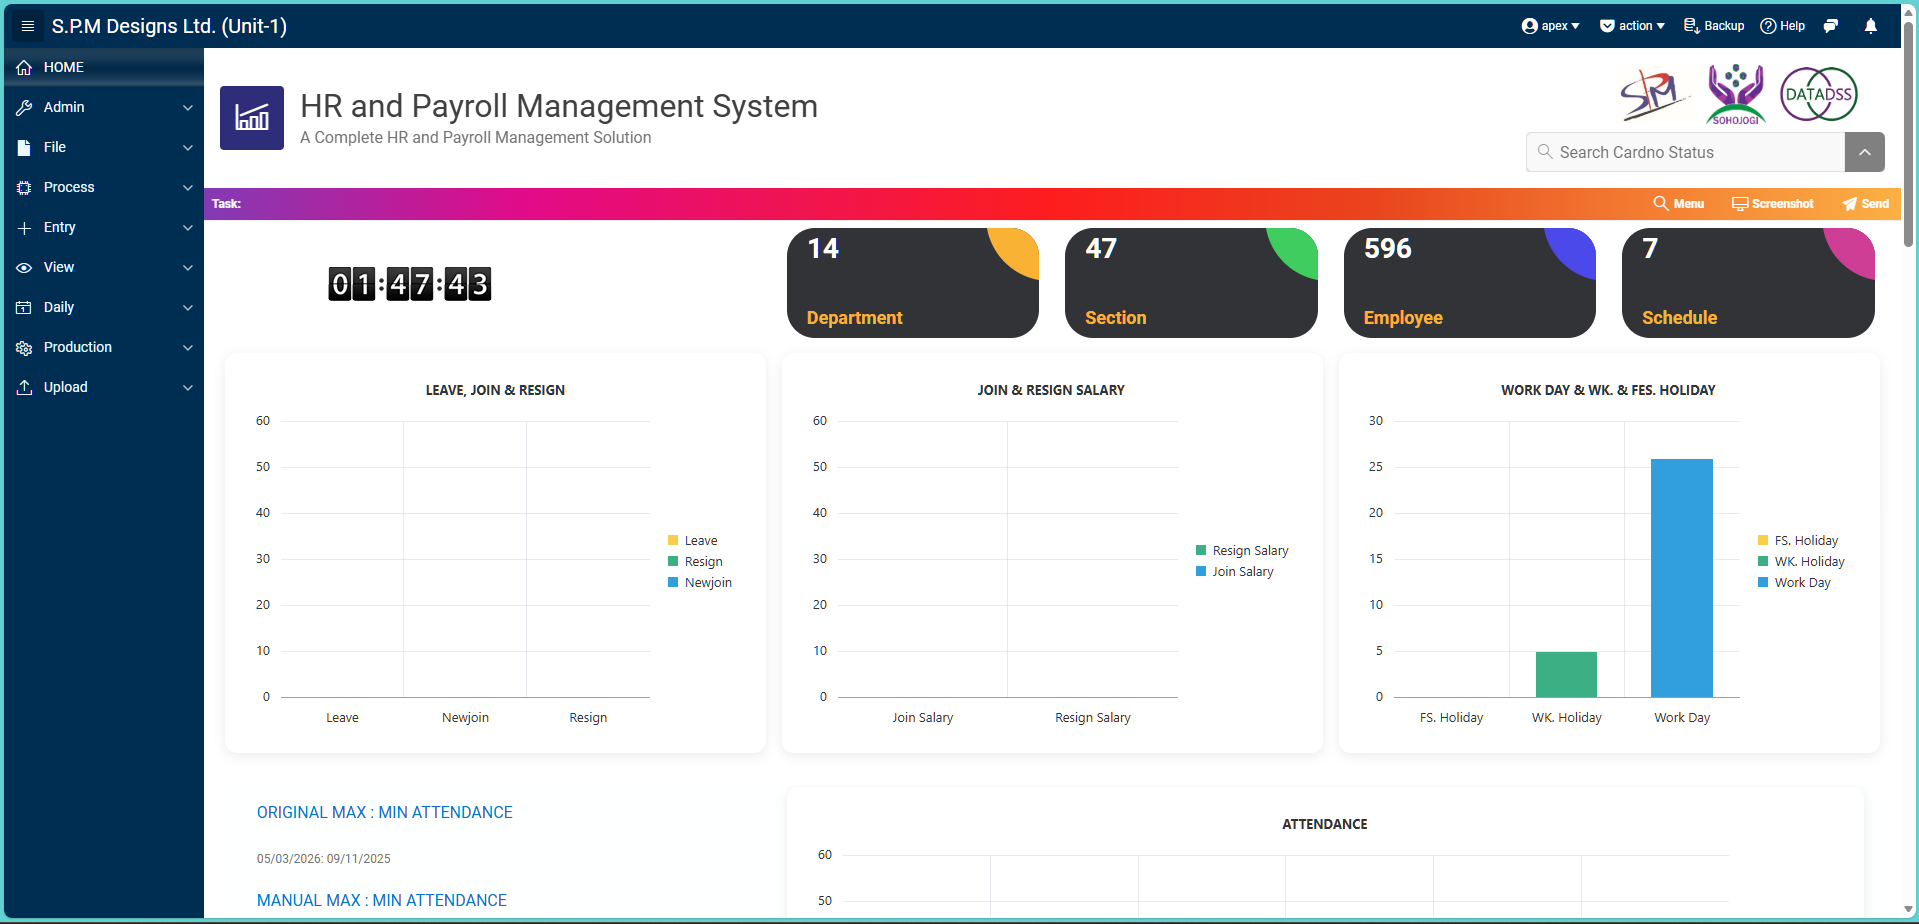1919x924 pixels.
Task: Open the action dropdown menu
Action: pyautogui.click(x=1632, y=26)
